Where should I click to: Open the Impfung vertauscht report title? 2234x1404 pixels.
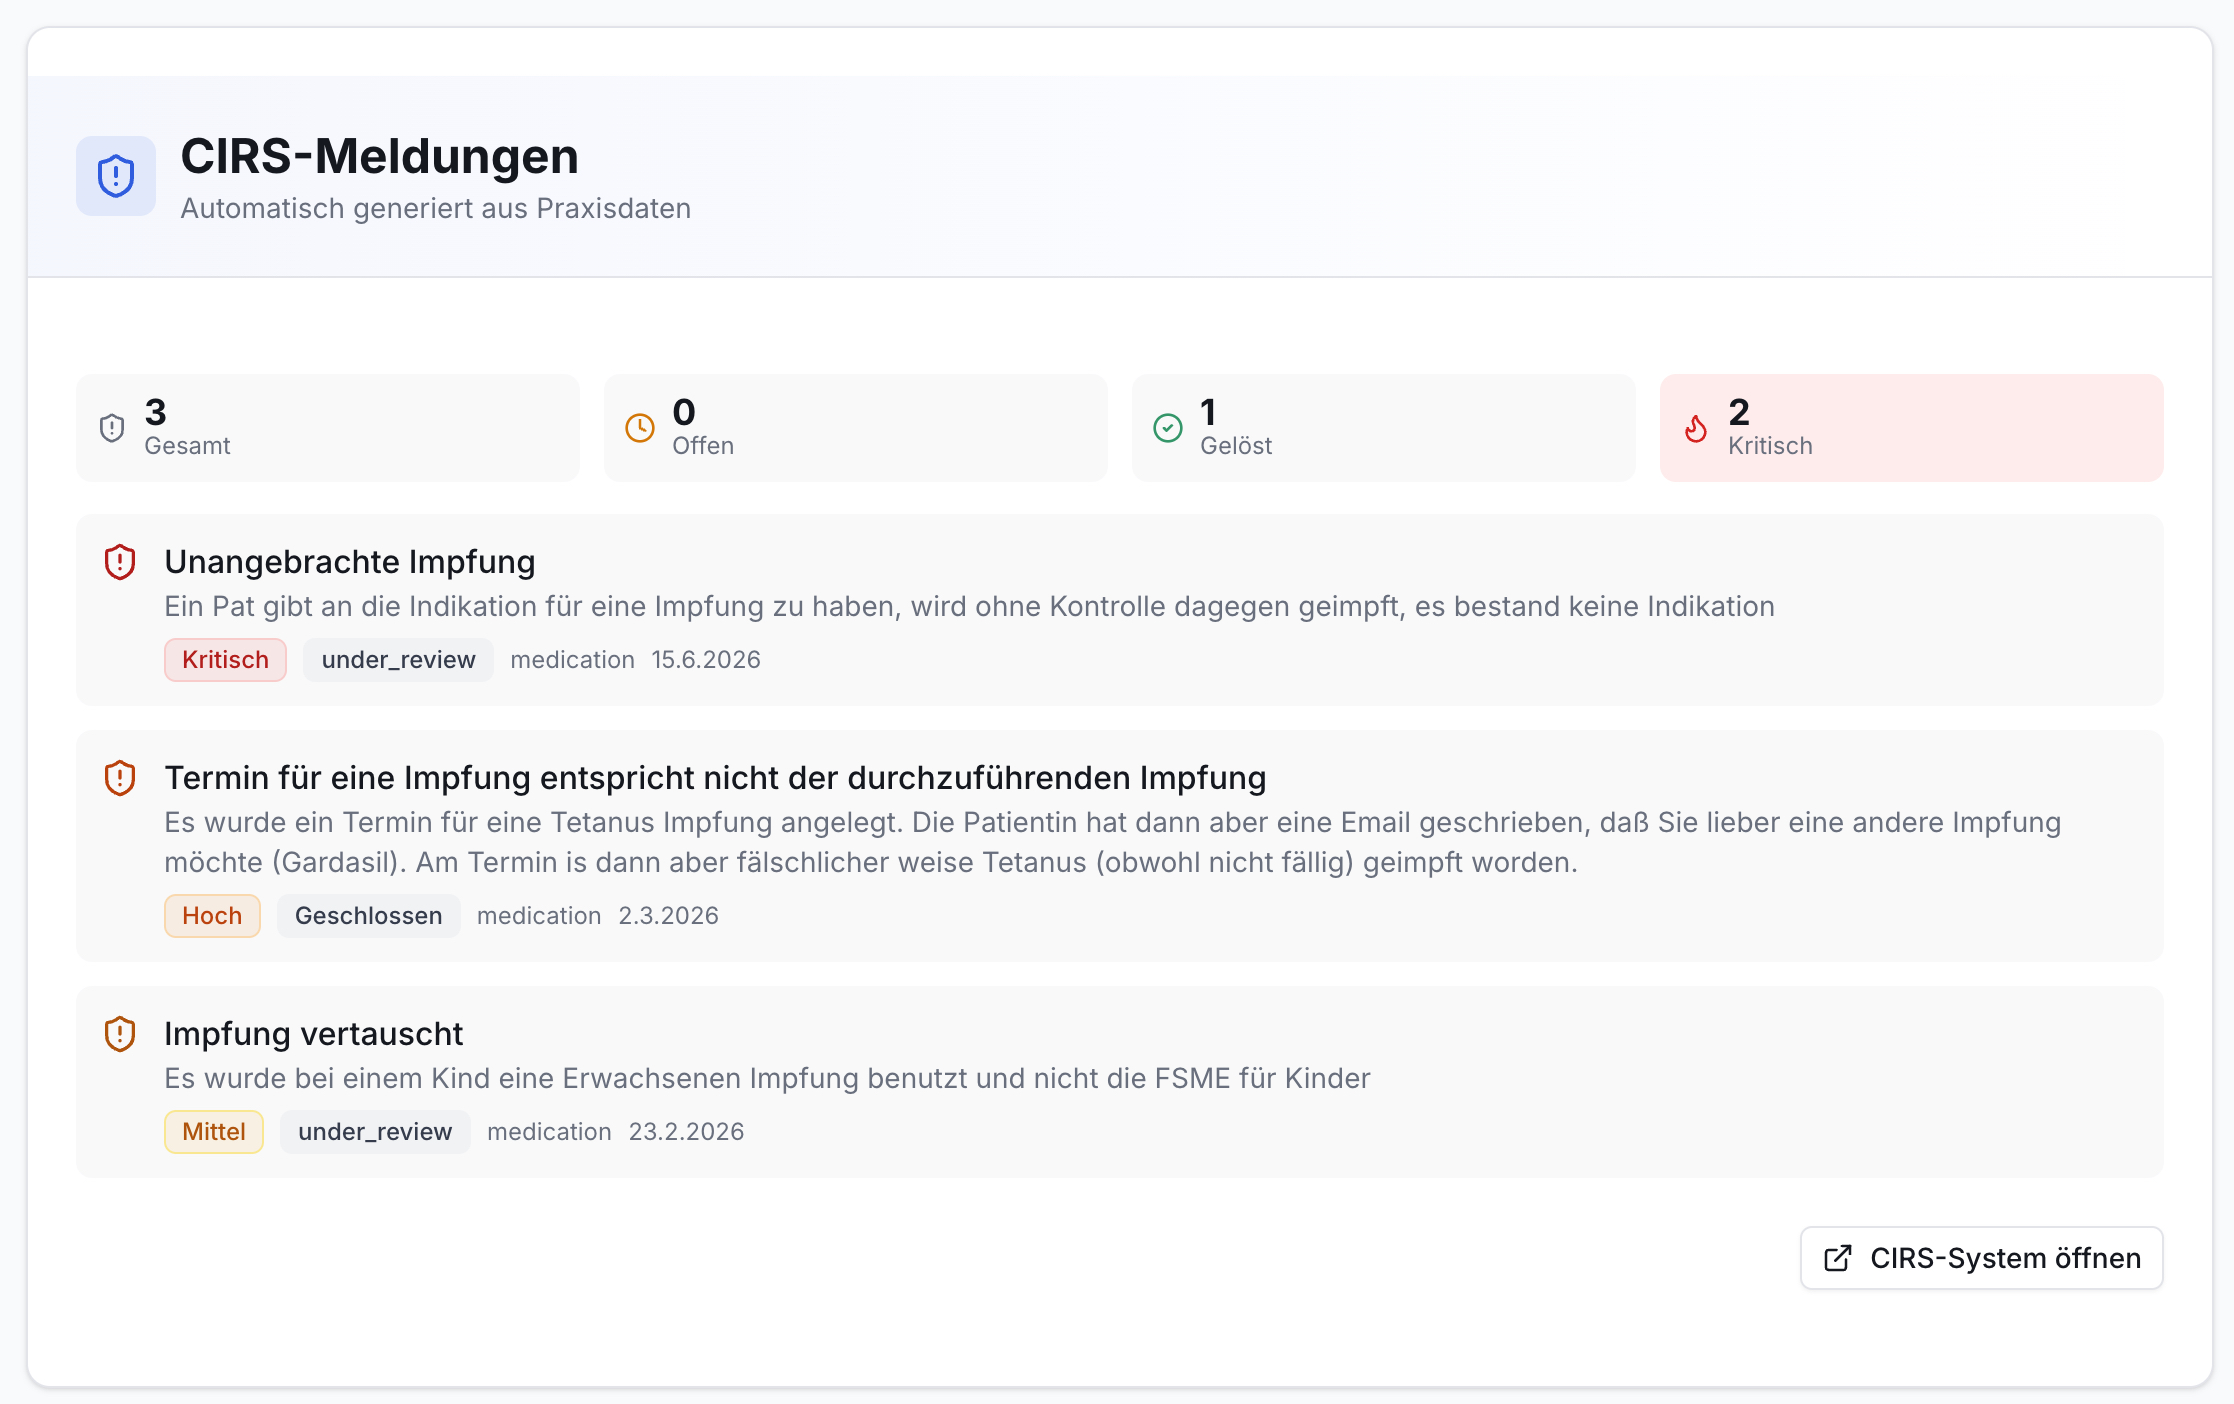click(x=314, y=1034)
